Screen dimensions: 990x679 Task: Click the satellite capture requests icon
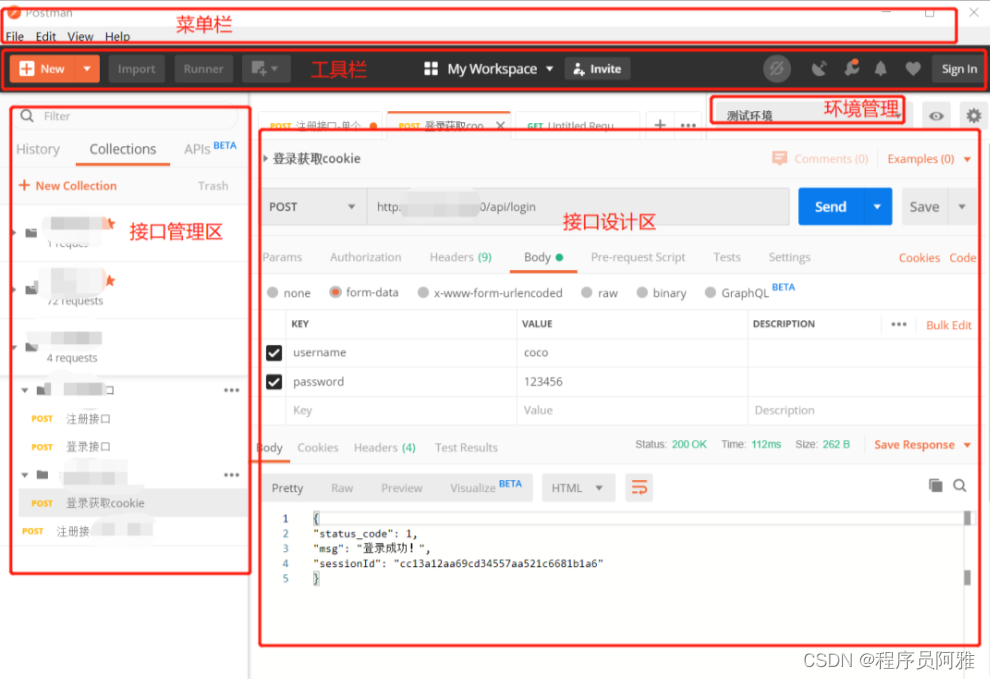pos(819,69)
